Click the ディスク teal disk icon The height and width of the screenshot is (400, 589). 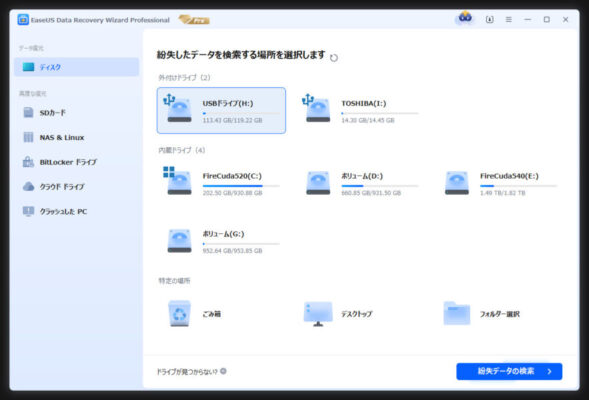29,67
